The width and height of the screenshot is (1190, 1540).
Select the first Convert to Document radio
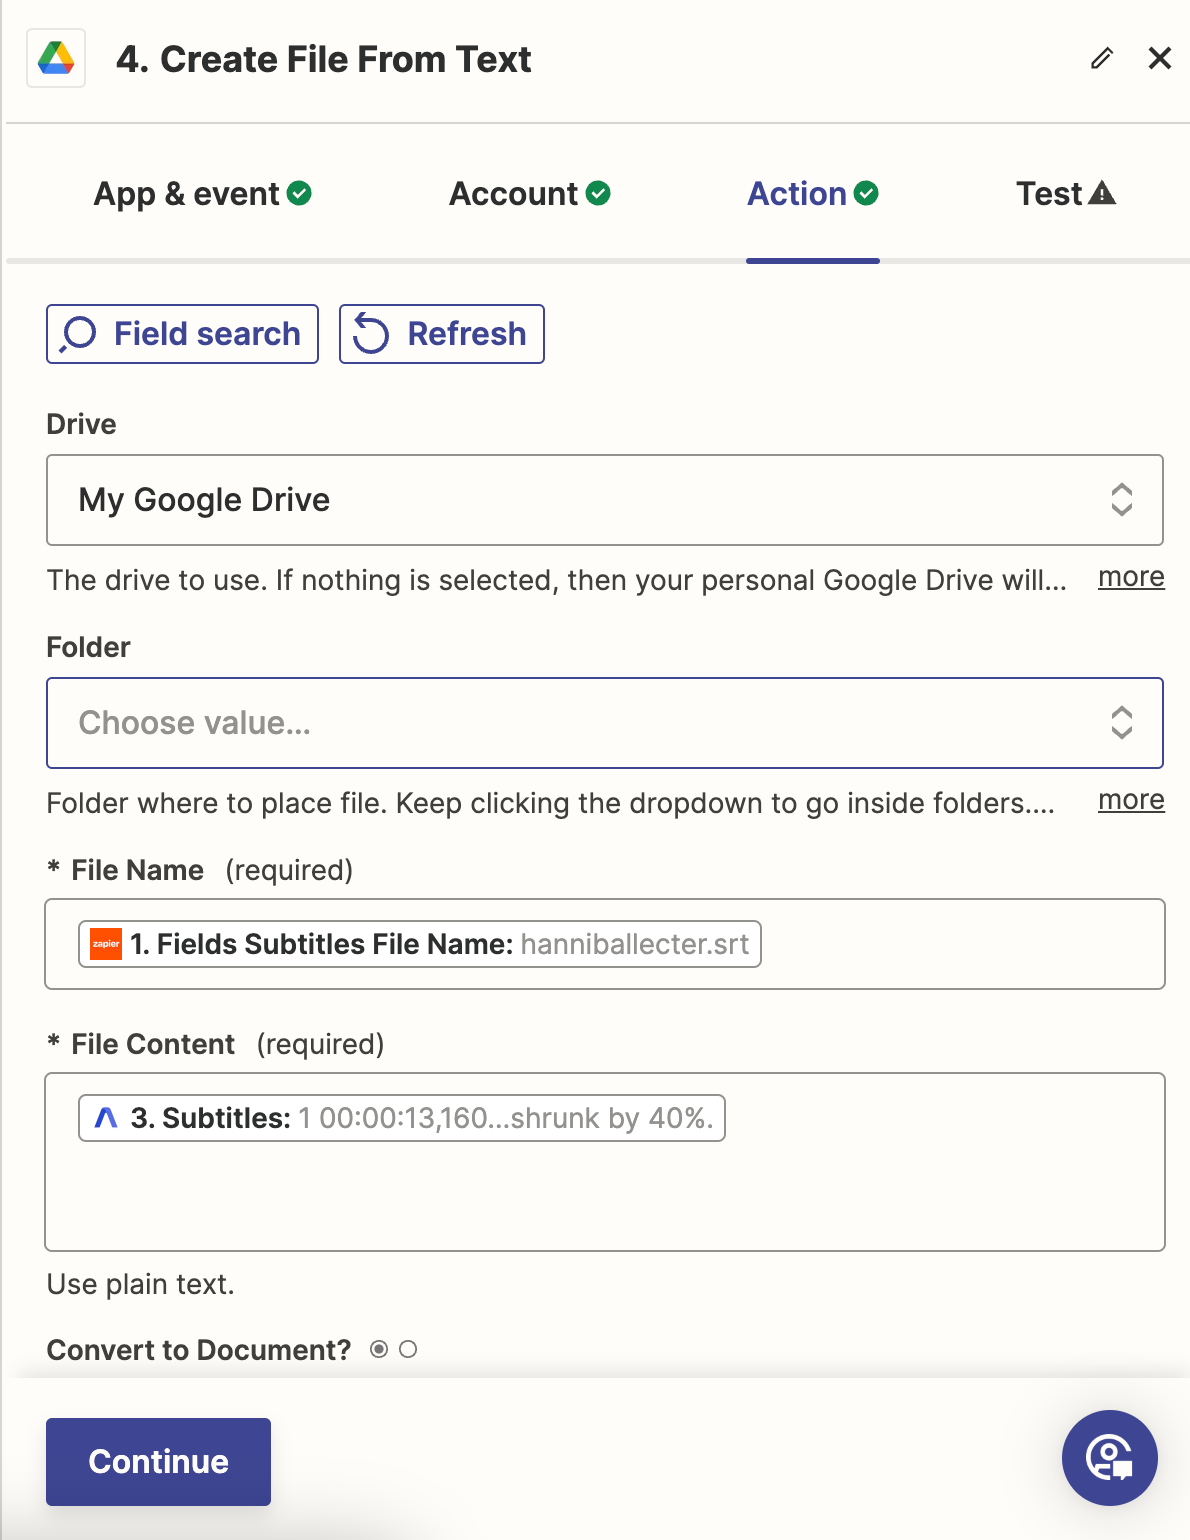(379, 1349)
